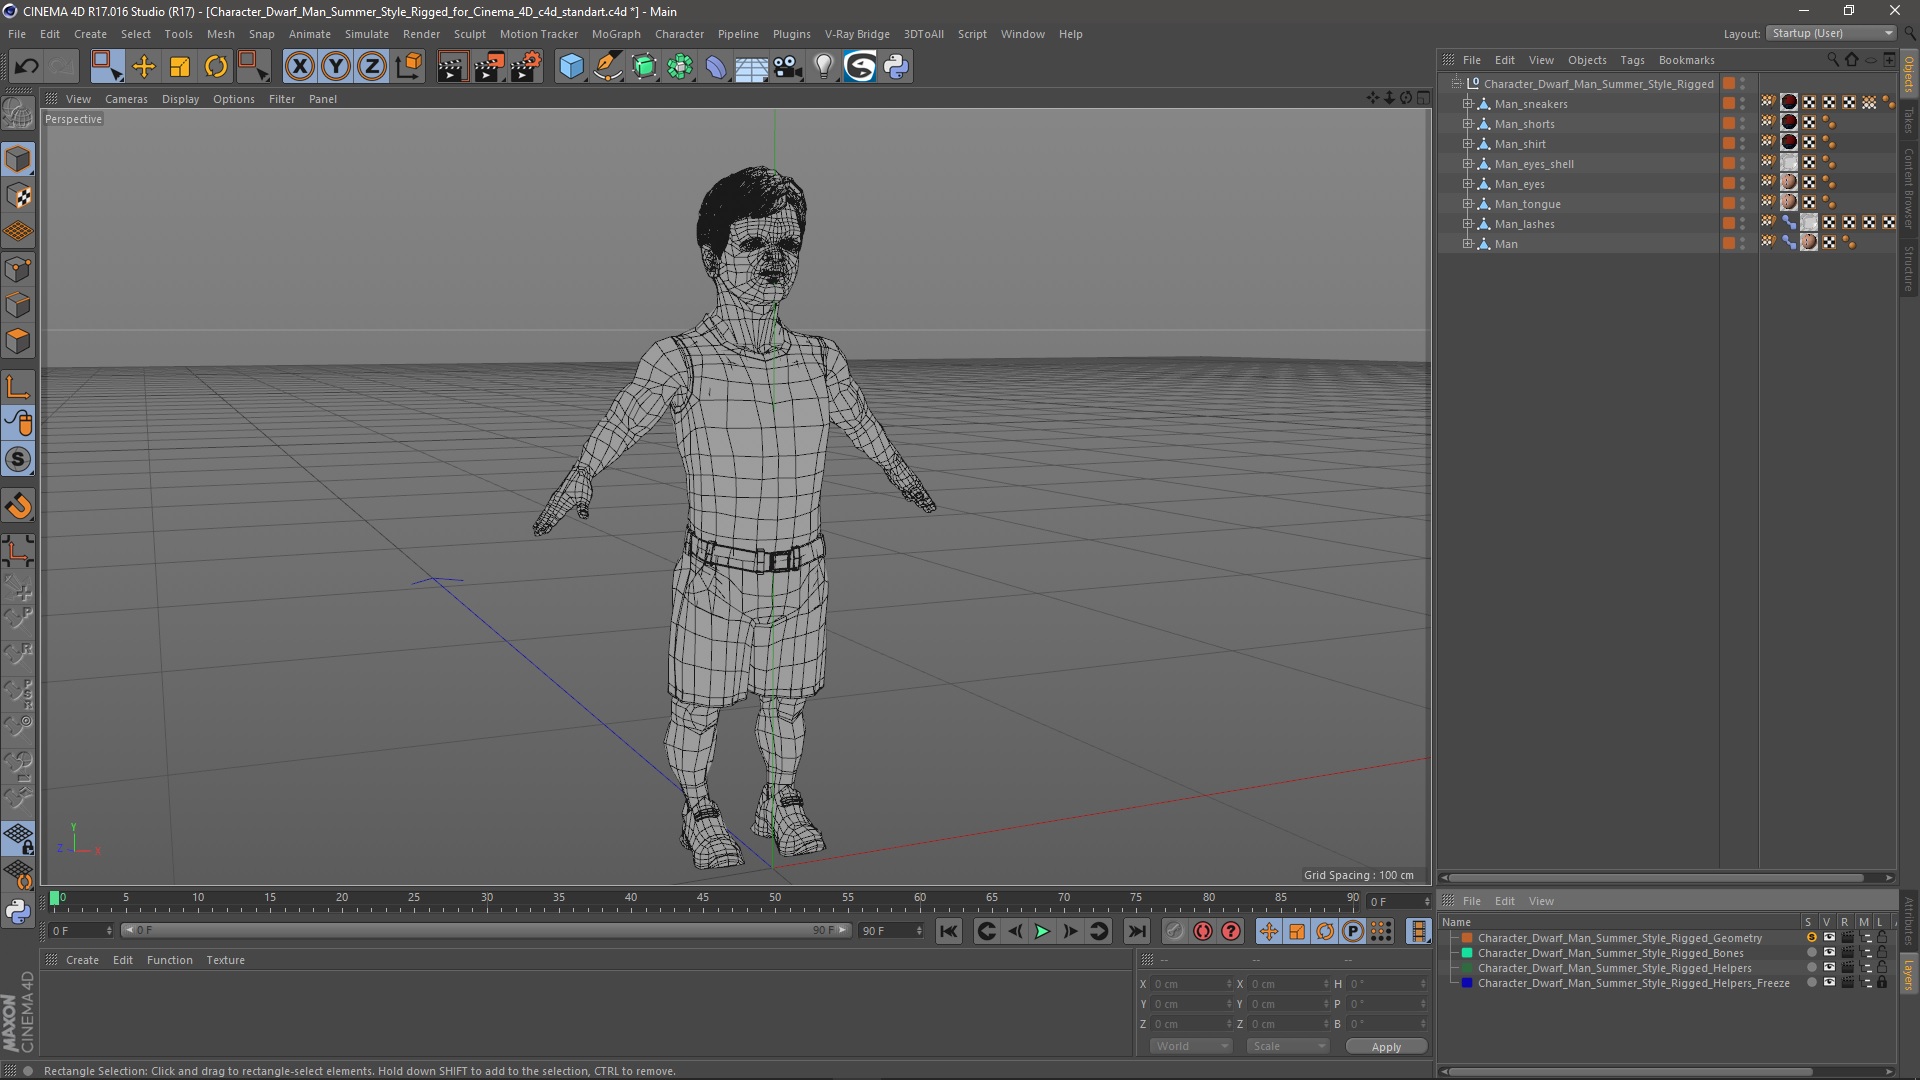The width and height of the screenshot is (1920, 1080).
Task: Add a Cube primitive object
Action: [x=571, y=67]
